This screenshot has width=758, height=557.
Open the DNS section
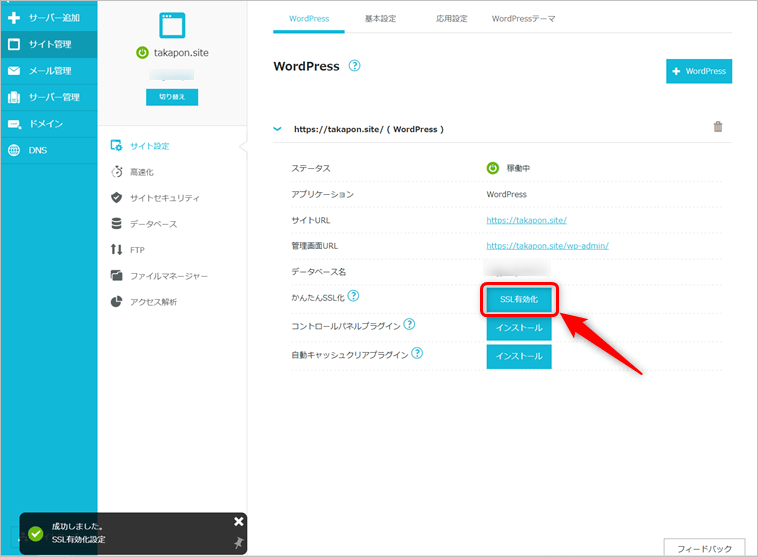click(x=37, y=150)
